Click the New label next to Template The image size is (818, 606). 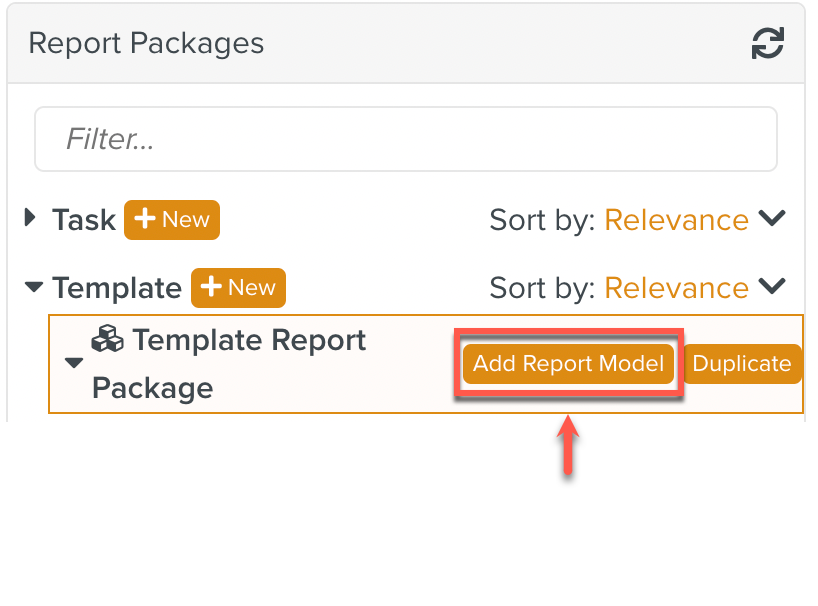252,288
